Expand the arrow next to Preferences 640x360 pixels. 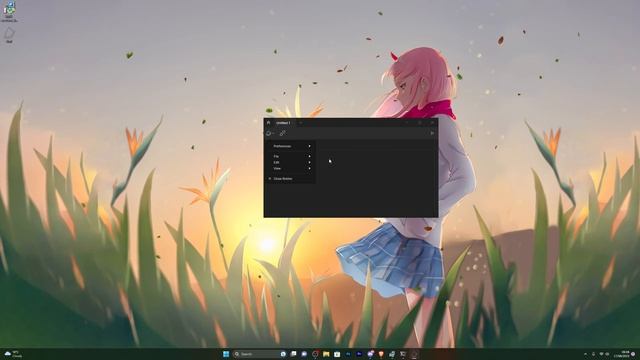(309, 146)
